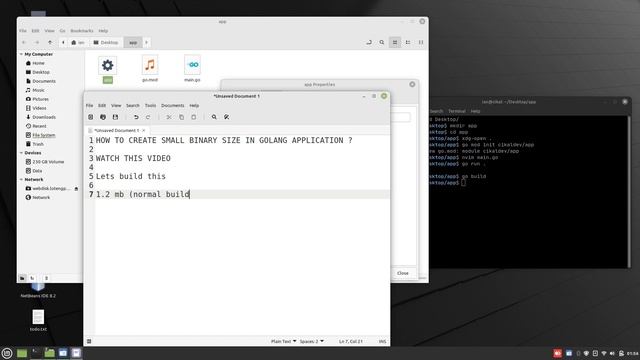640x360 pixels.
Task: Click the path bar right scroll arrow
Action: [147, 42]
